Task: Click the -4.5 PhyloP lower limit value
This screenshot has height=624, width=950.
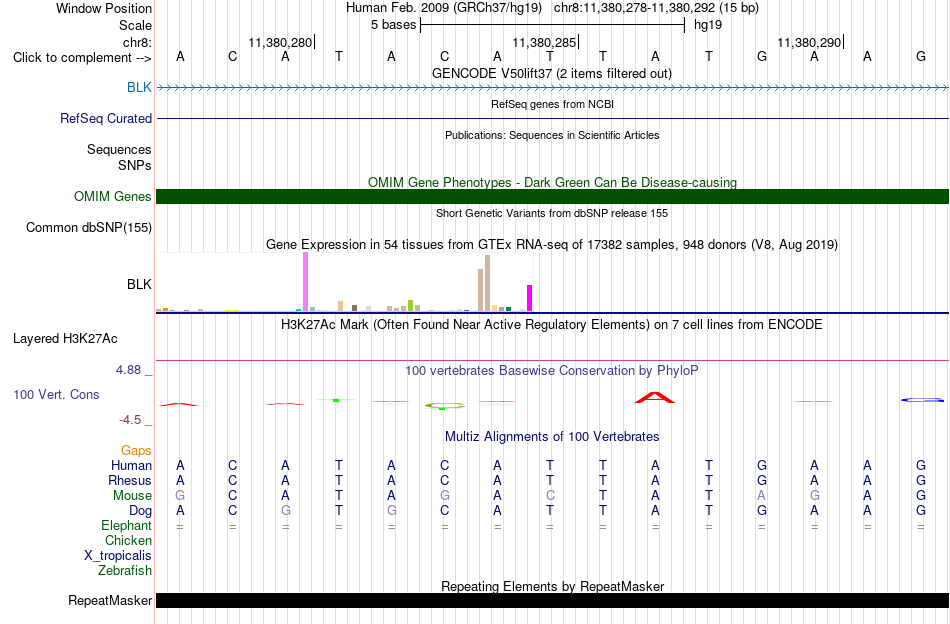Action: [x=130, y=419]
